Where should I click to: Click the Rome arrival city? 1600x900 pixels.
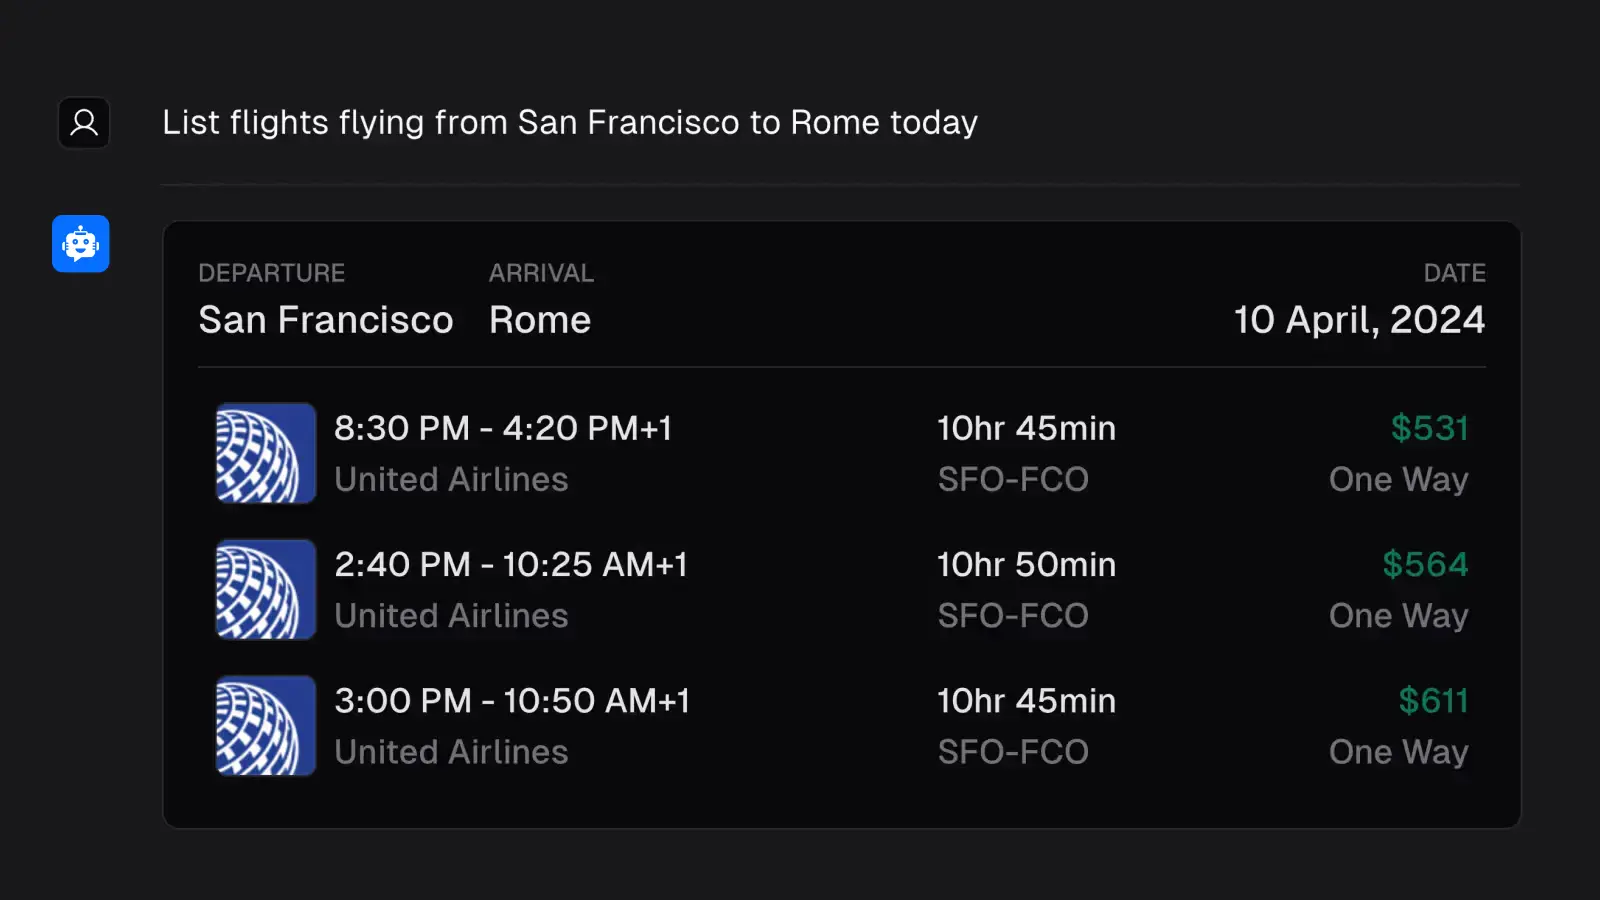click(540, 320)
